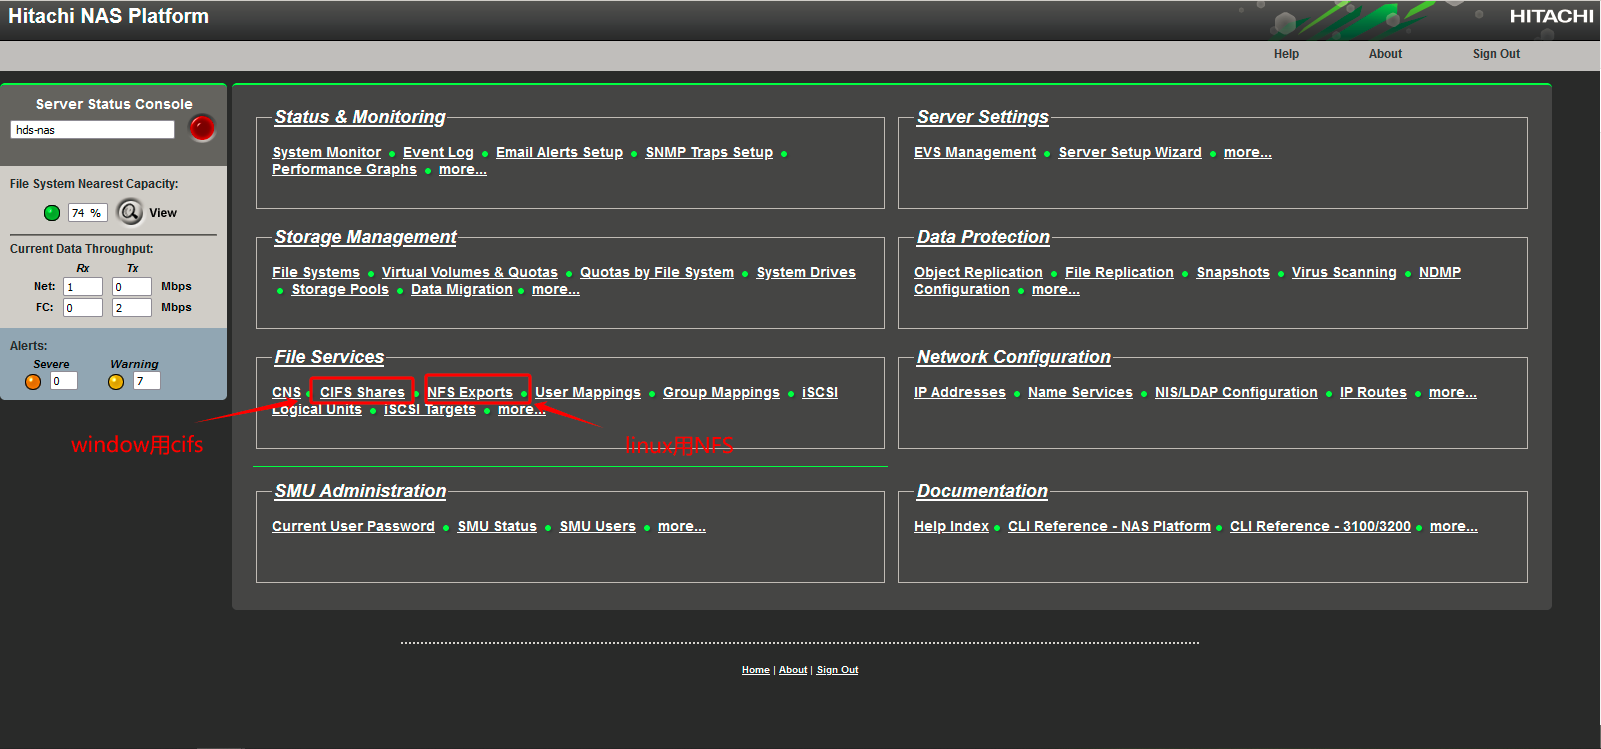1601x749 pixels.
Task: Open NIS/LDAP Configuration link
Action: (x=1236, y=392)
